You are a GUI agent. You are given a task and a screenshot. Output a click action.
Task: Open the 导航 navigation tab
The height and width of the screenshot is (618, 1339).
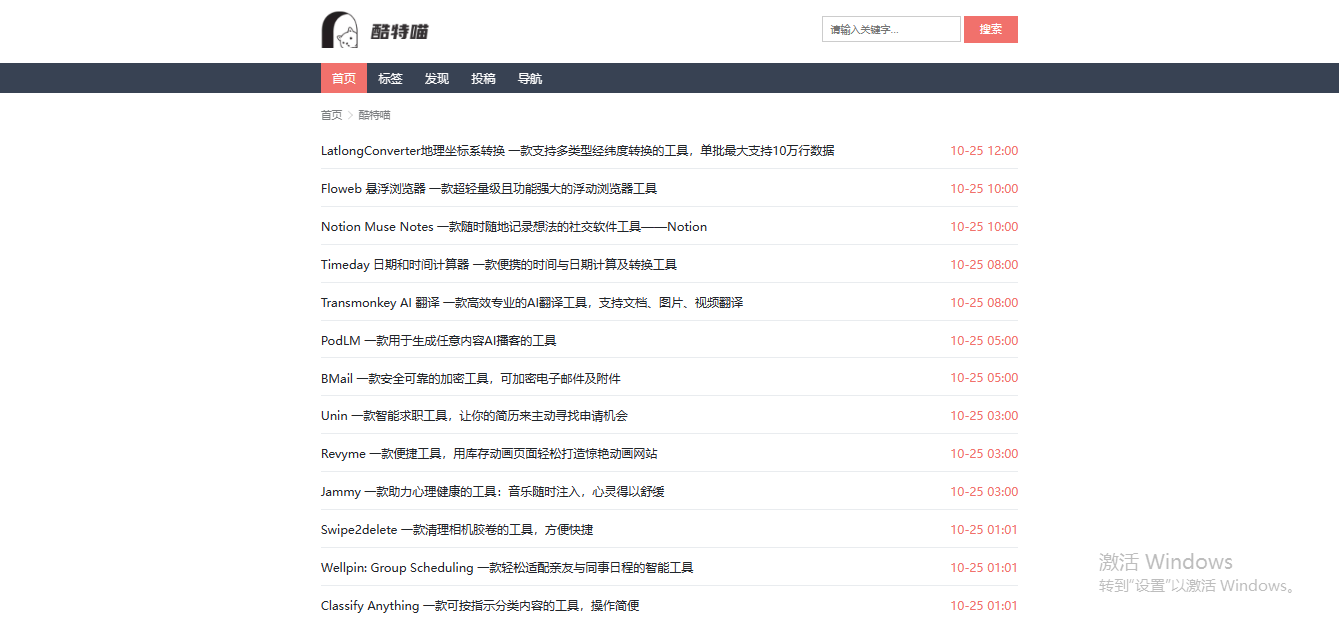point(530,78)
